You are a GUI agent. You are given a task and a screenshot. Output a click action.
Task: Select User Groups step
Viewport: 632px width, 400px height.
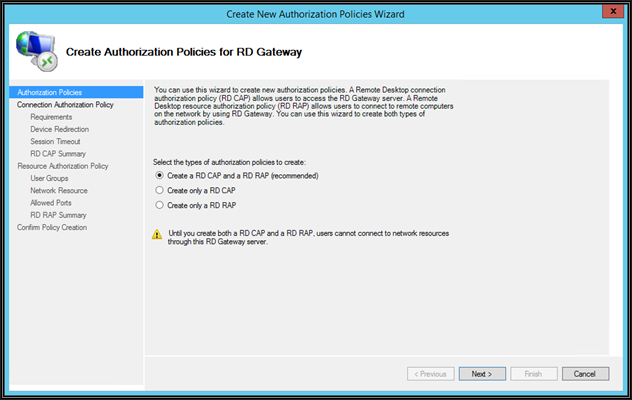click(49, 178)
